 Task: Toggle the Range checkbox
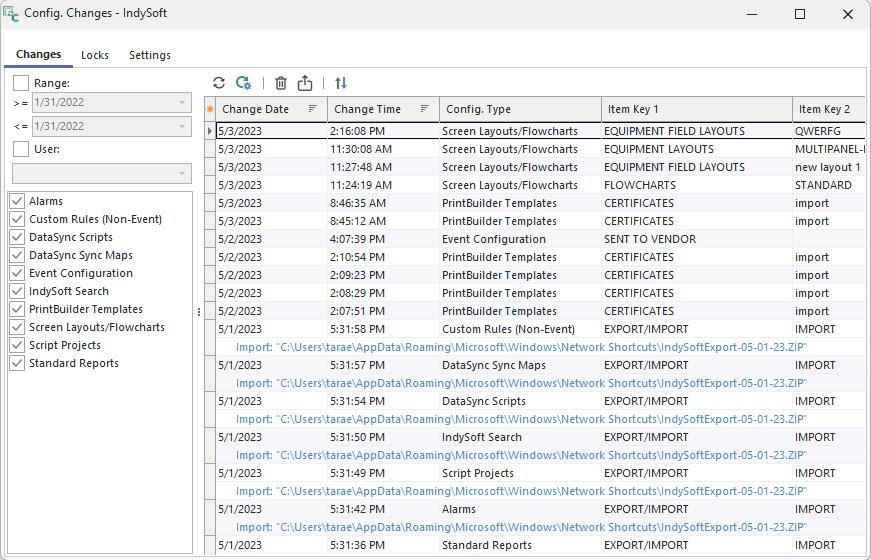[x=21, y=83]
